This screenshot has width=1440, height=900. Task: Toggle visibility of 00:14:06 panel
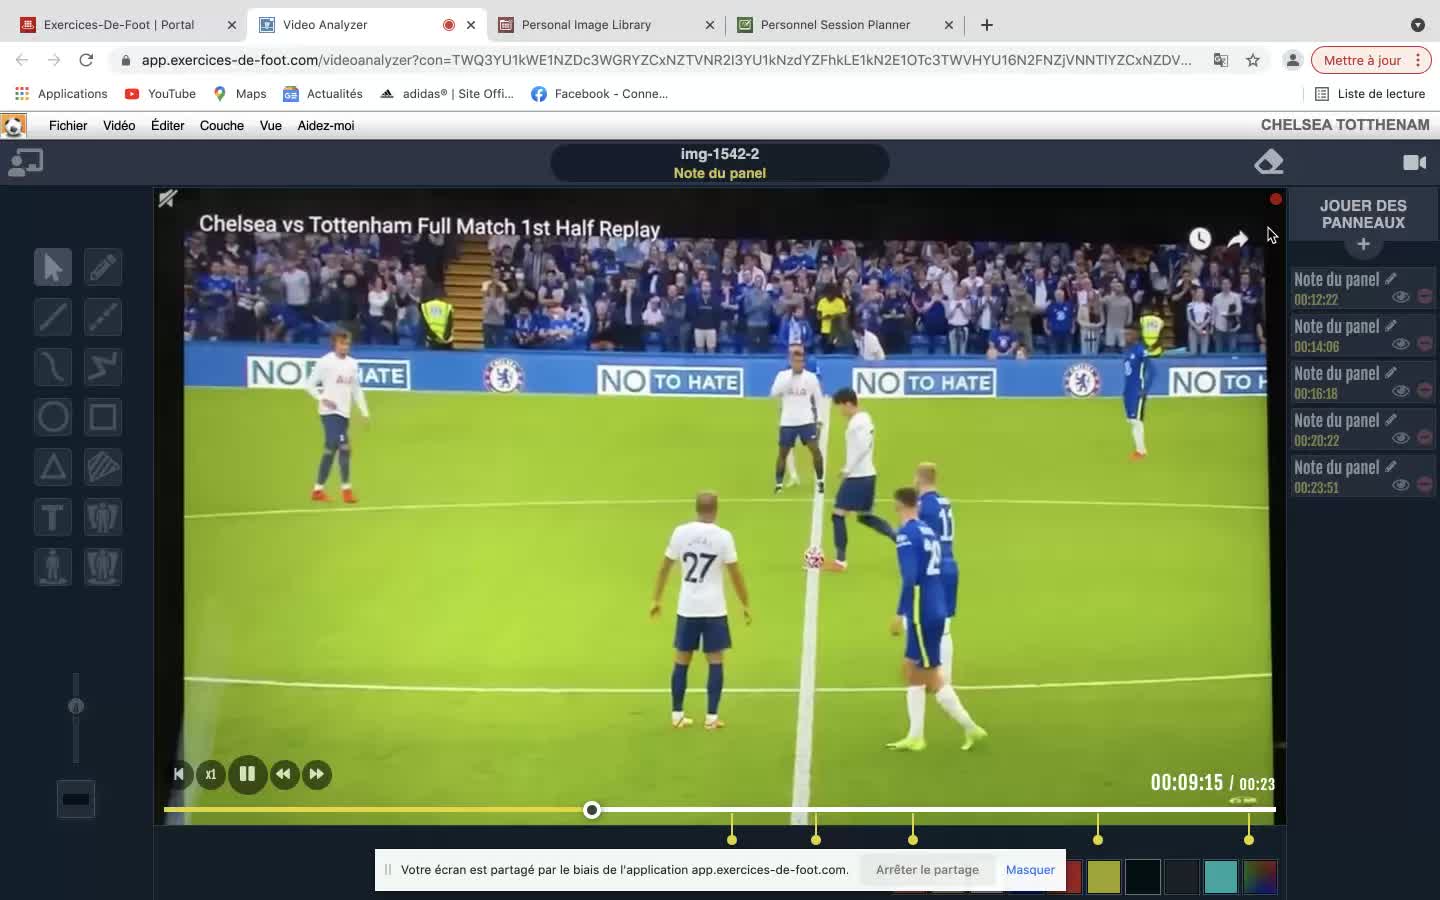(1401, 344)
